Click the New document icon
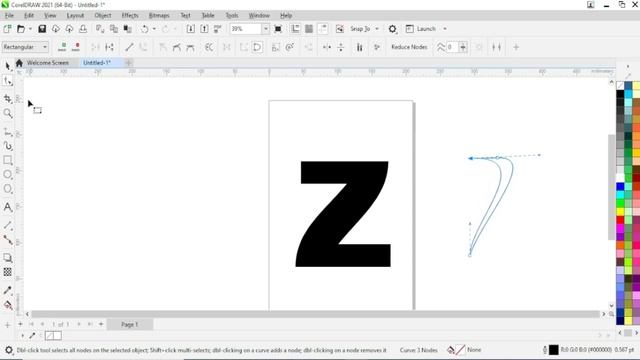640x360 pixels. pos(7,29)
